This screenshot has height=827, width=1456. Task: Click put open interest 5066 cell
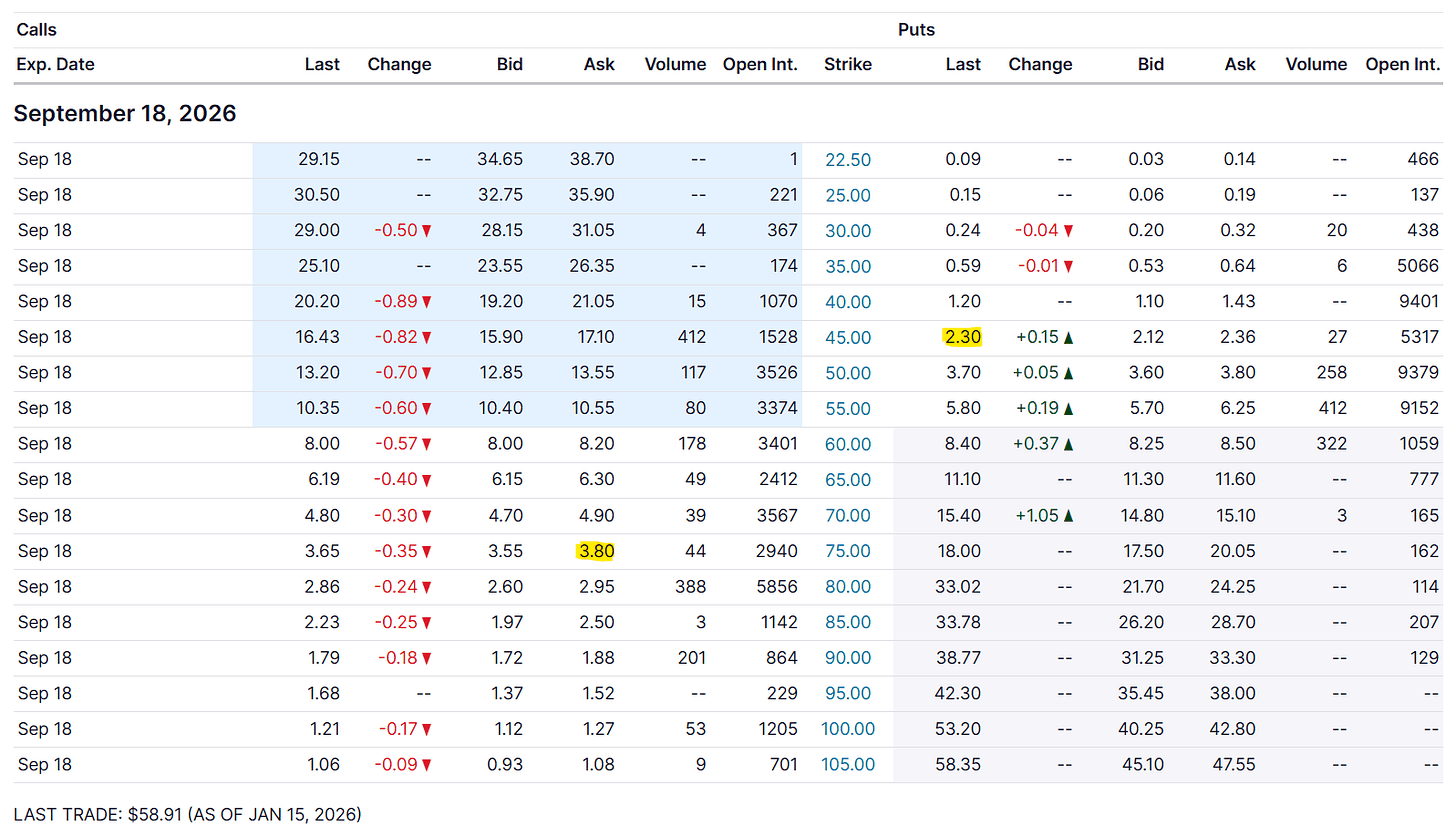click(x=1419, y=266)
